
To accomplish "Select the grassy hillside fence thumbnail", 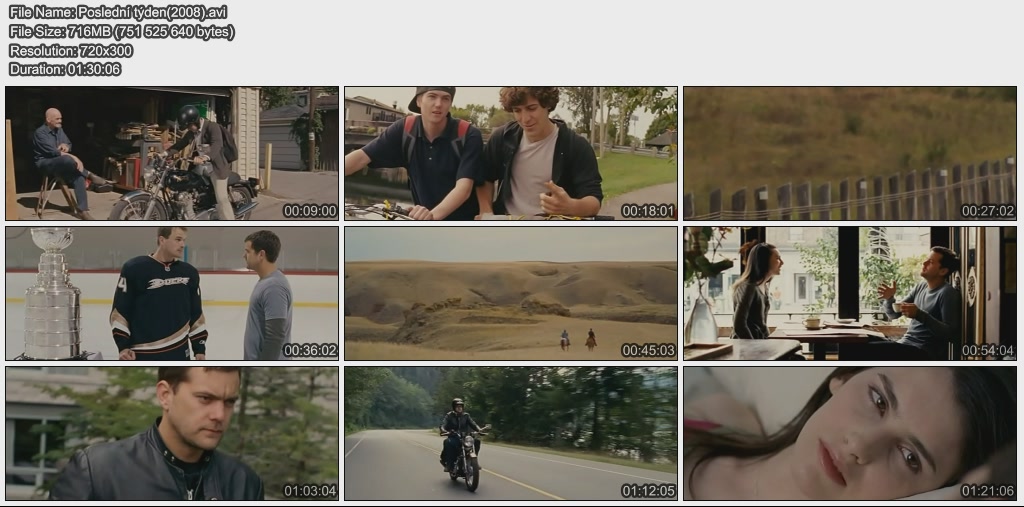I will pyautogui.click(x=850, y=153).
